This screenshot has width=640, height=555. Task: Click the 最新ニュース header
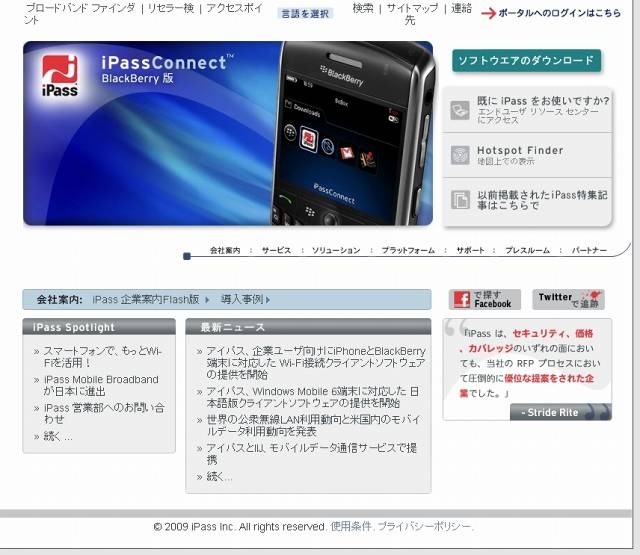[308, 327]
